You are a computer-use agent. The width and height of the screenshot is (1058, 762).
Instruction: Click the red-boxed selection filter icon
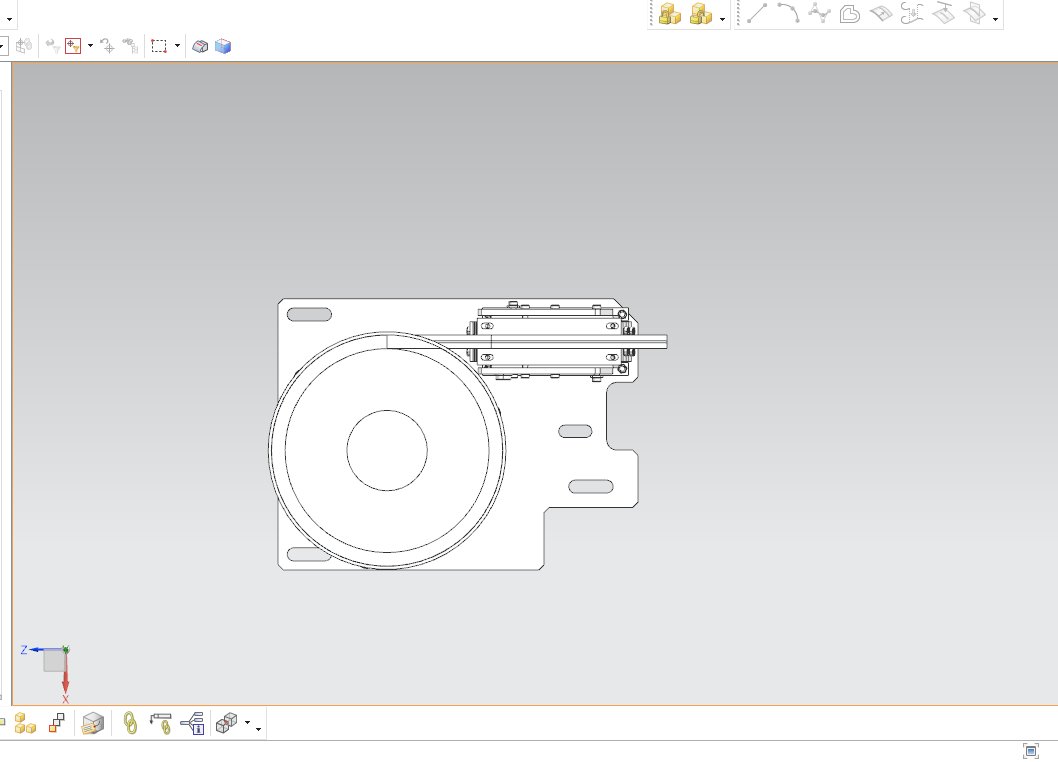[73, 46]
